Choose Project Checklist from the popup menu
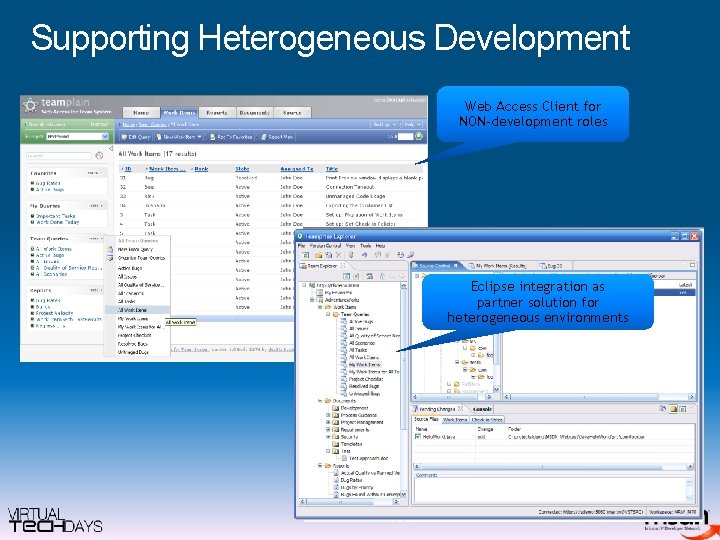The image size is (720, 540). pyautogui.click(x=135, y=335)
